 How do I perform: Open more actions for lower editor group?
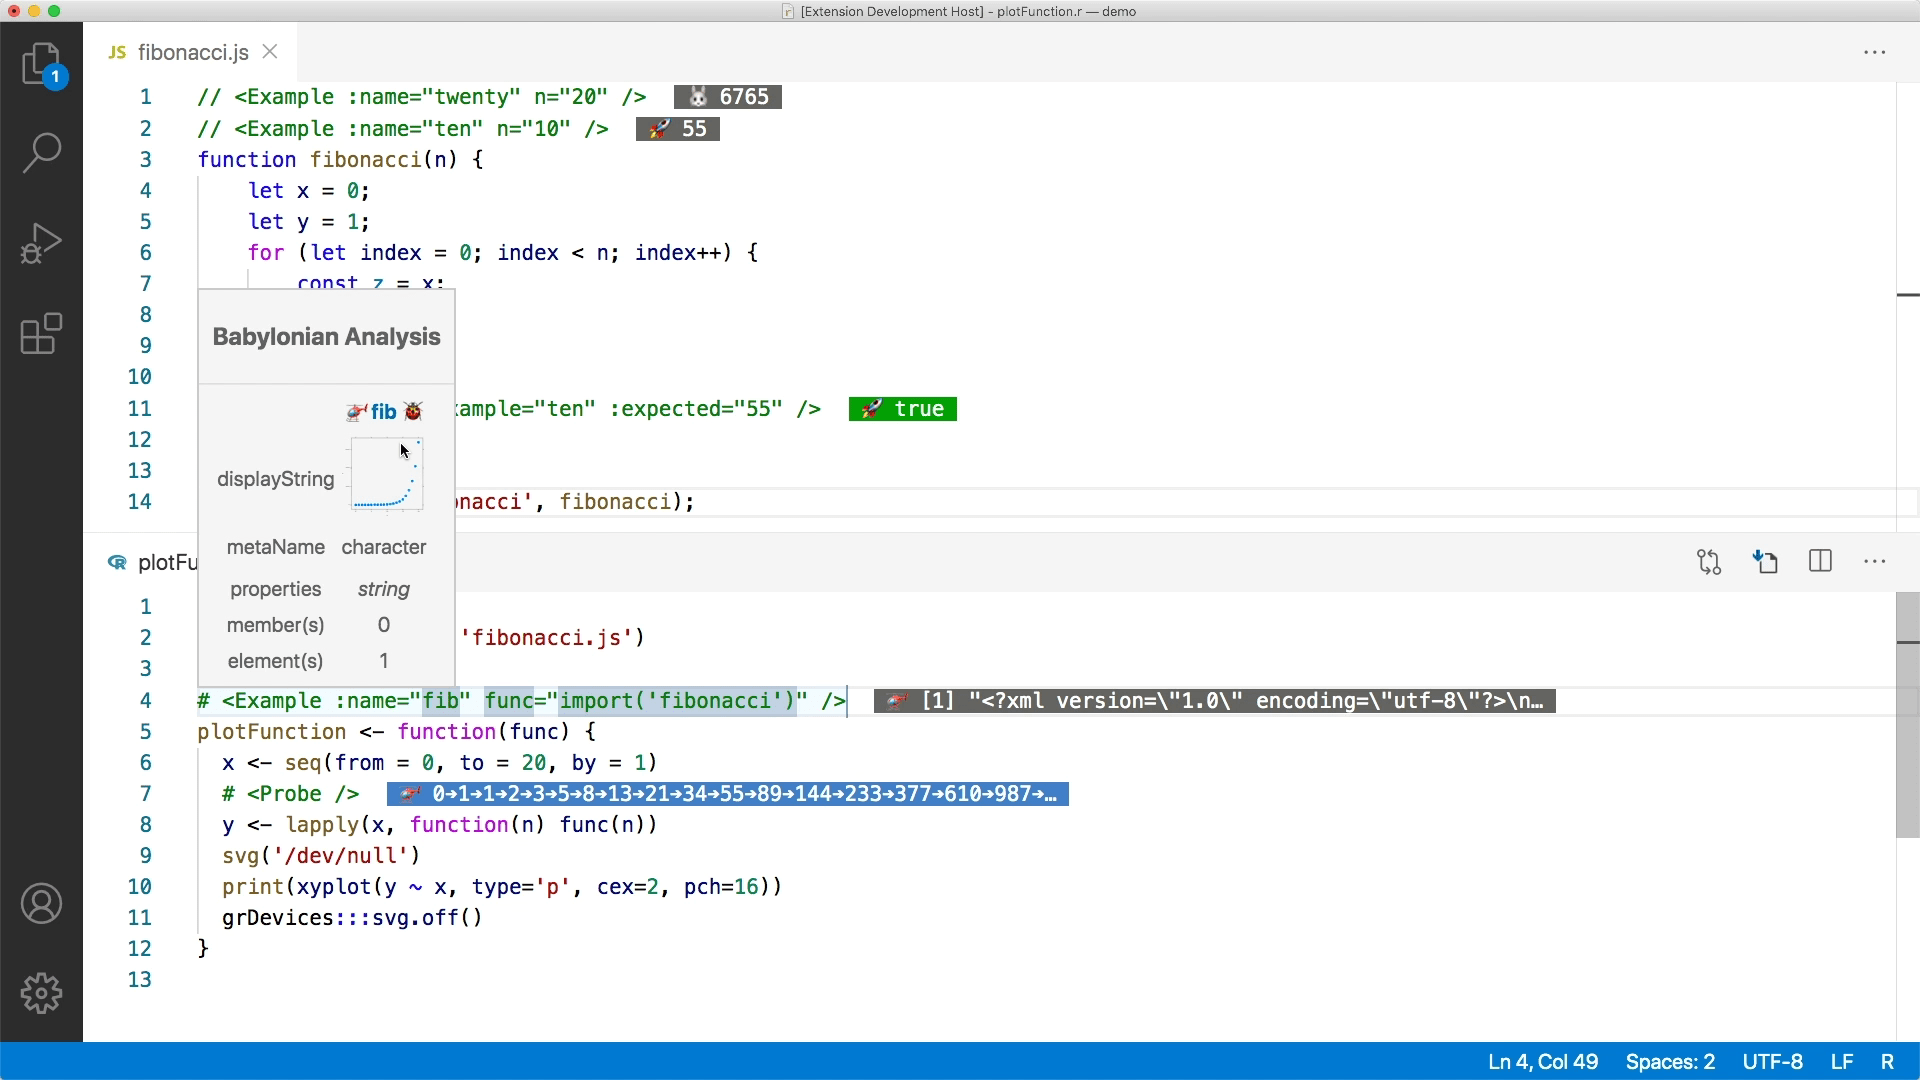1874,562
